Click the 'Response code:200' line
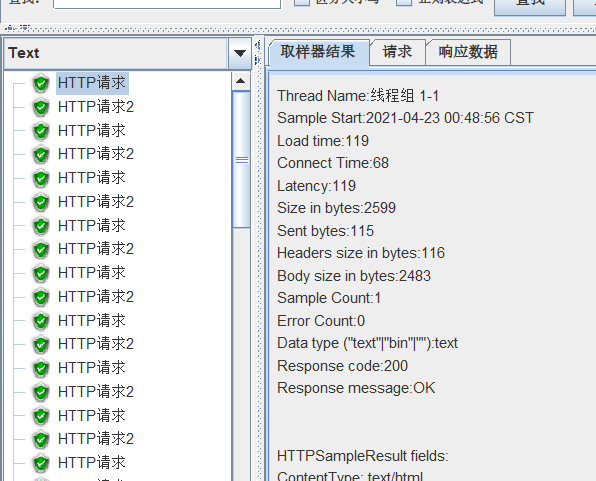The width and height of the screenshot is (596, 481). point(342,366)
